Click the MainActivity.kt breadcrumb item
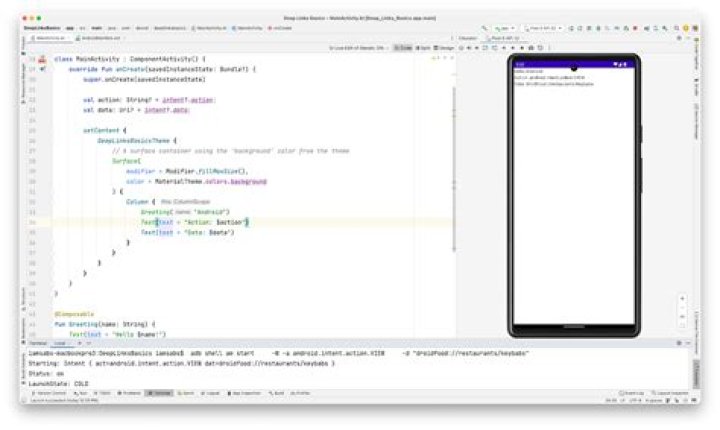 pyautogui.click(x=209, y=28)
